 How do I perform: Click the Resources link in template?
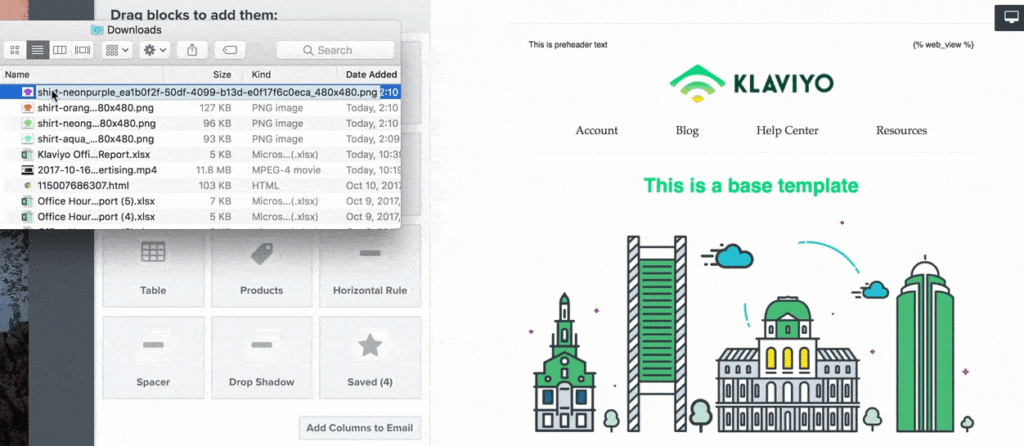tap(901, 131)
